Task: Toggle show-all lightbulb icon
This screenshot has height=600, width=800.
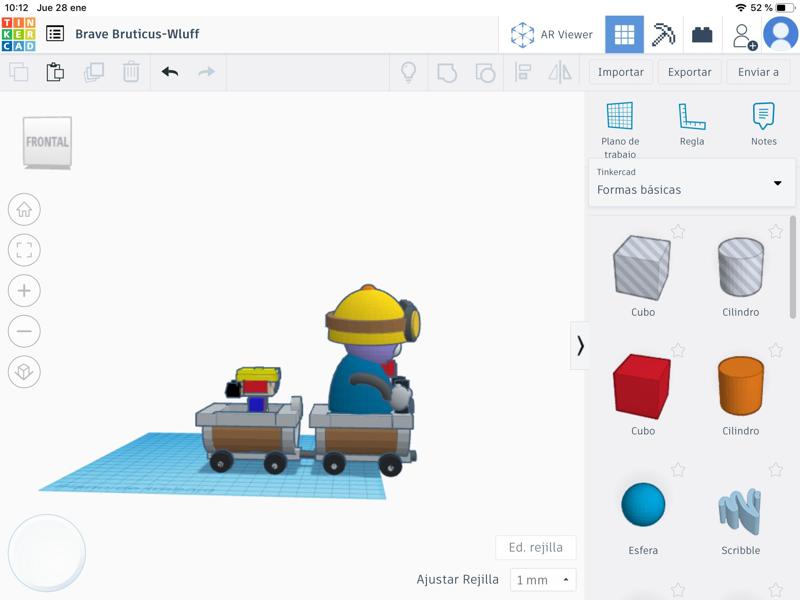Action: 409,72
